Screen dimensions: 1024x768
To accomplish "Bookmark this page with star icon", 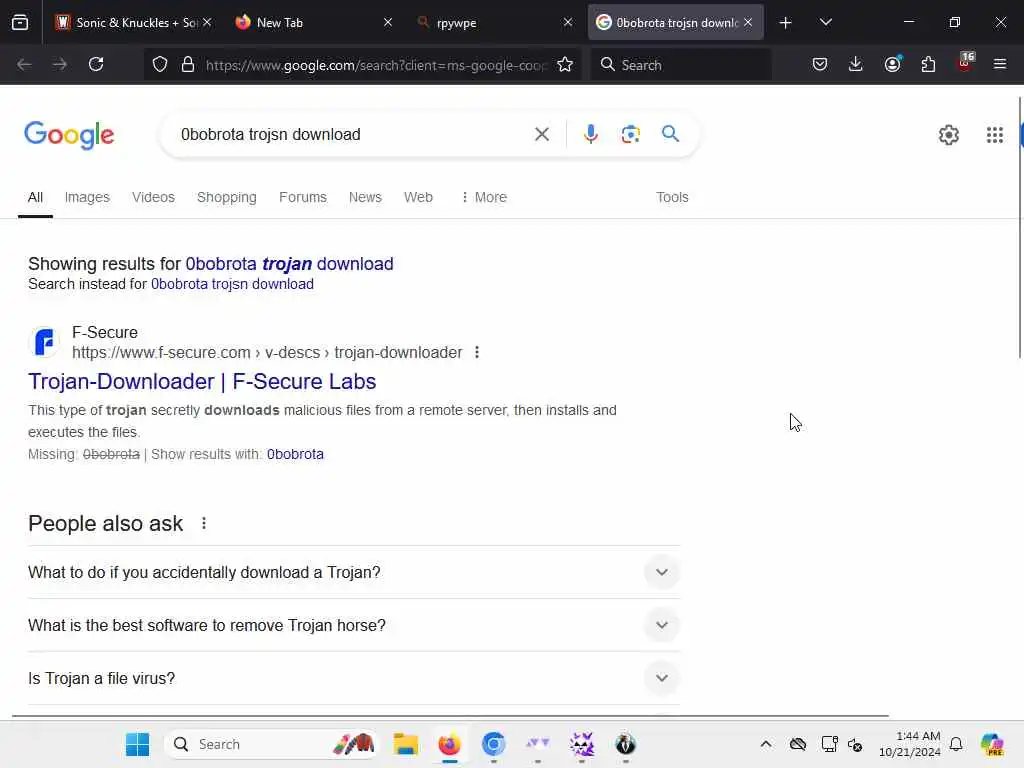I will (x=565, y=64).
